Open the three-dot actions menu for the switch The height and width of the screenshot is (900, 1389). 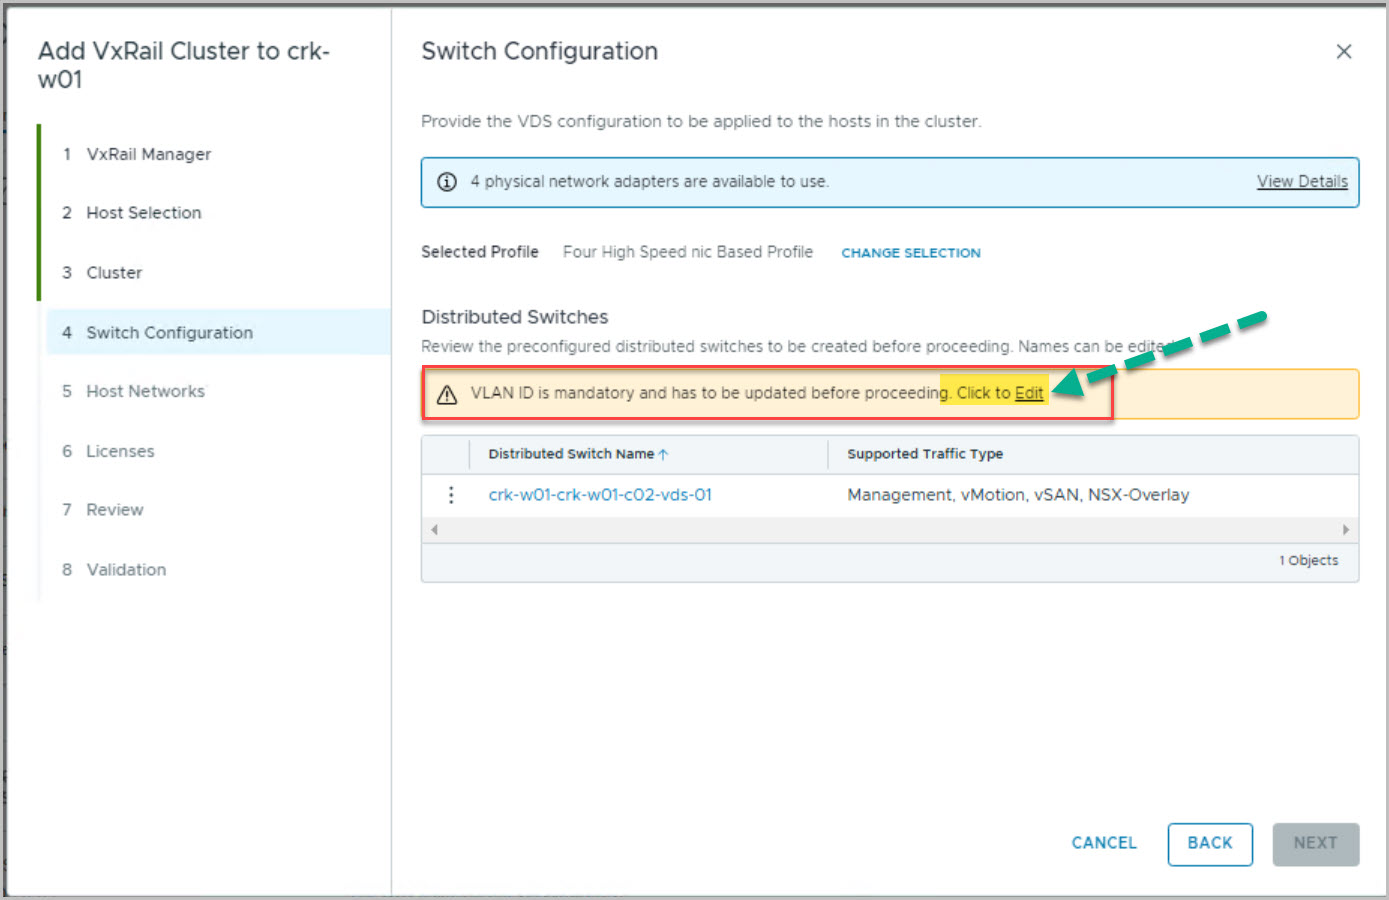click(x=451, y=495)
